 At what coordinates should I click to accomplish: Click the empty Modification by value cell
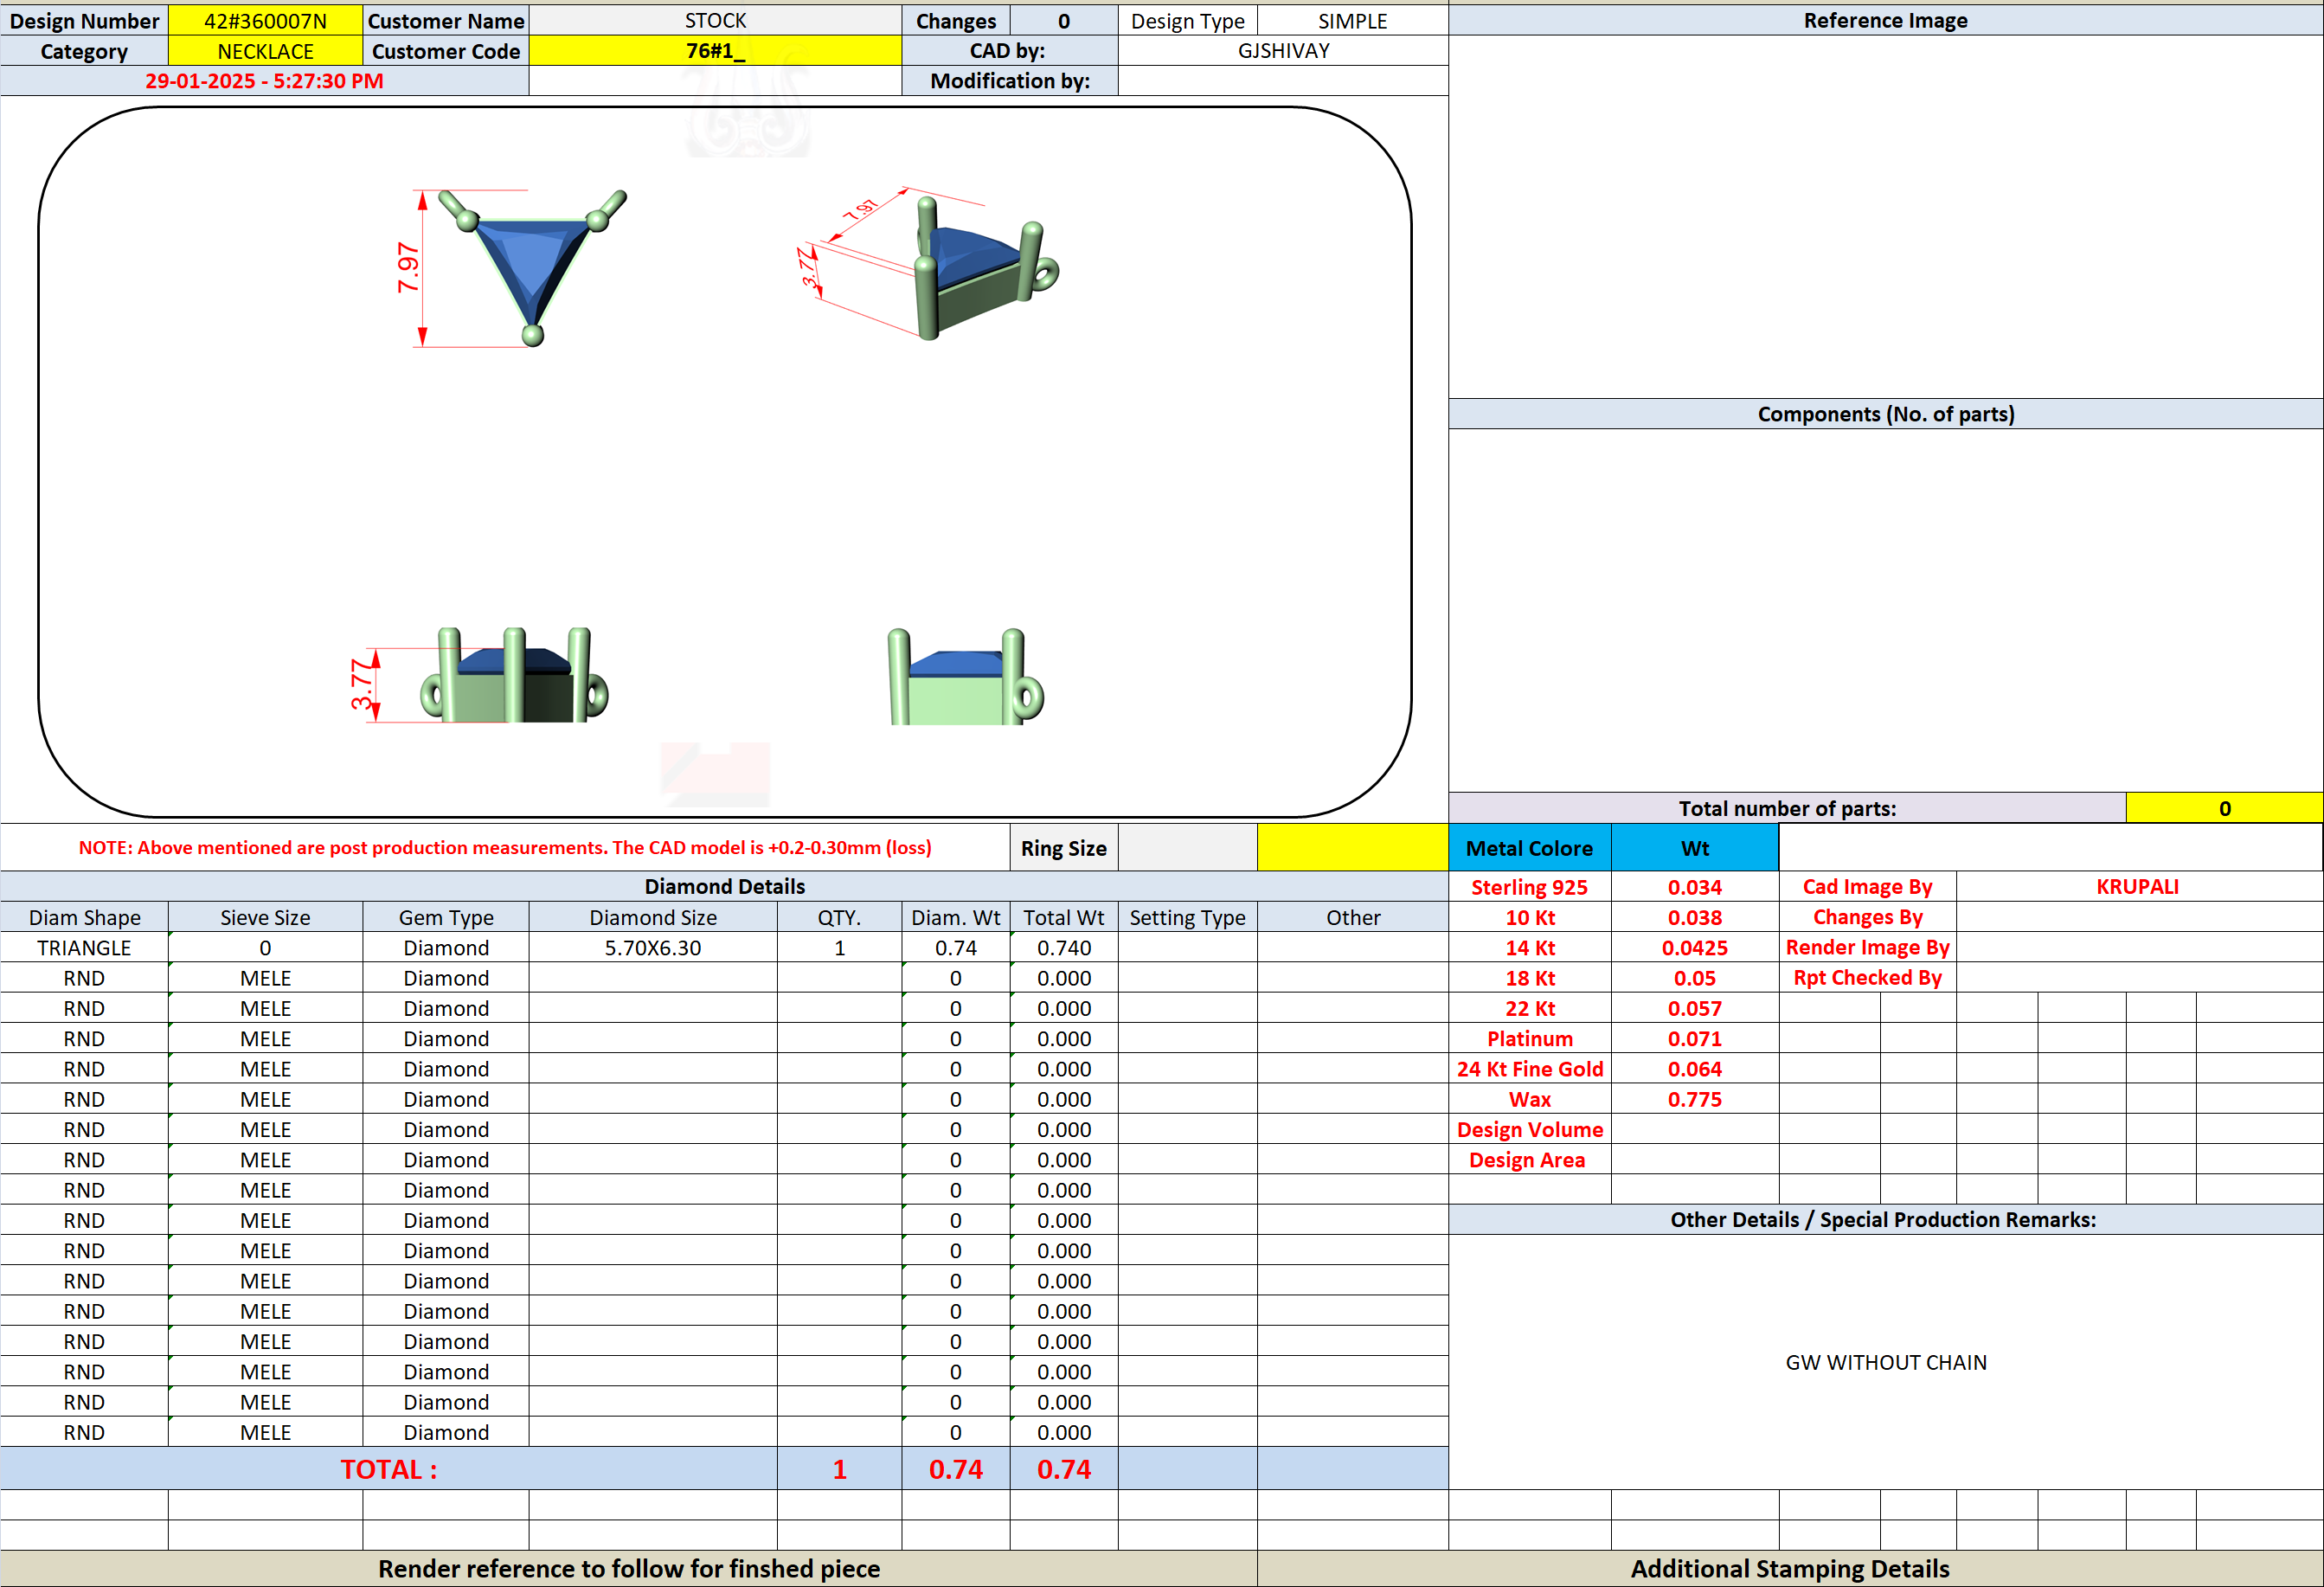(1283, 81)
